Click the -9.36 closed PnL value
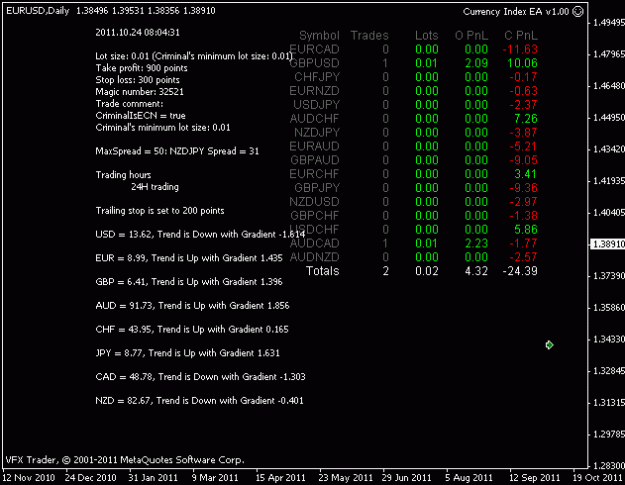The image size is (625, 485). pos(523,188)
